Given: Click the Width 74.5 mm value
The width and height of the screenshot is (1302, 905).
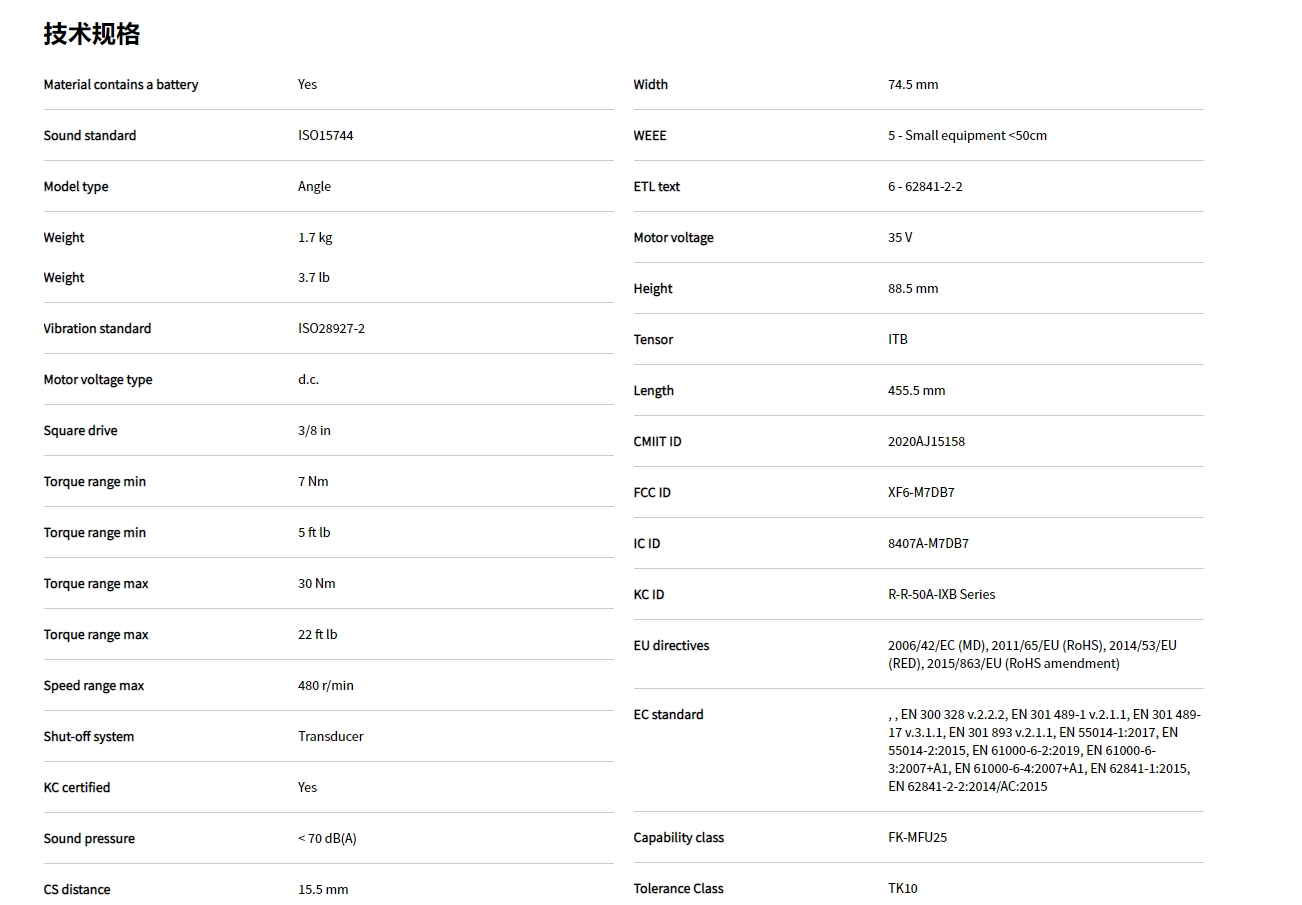Looking at the screenshot, I should point(912,85).
